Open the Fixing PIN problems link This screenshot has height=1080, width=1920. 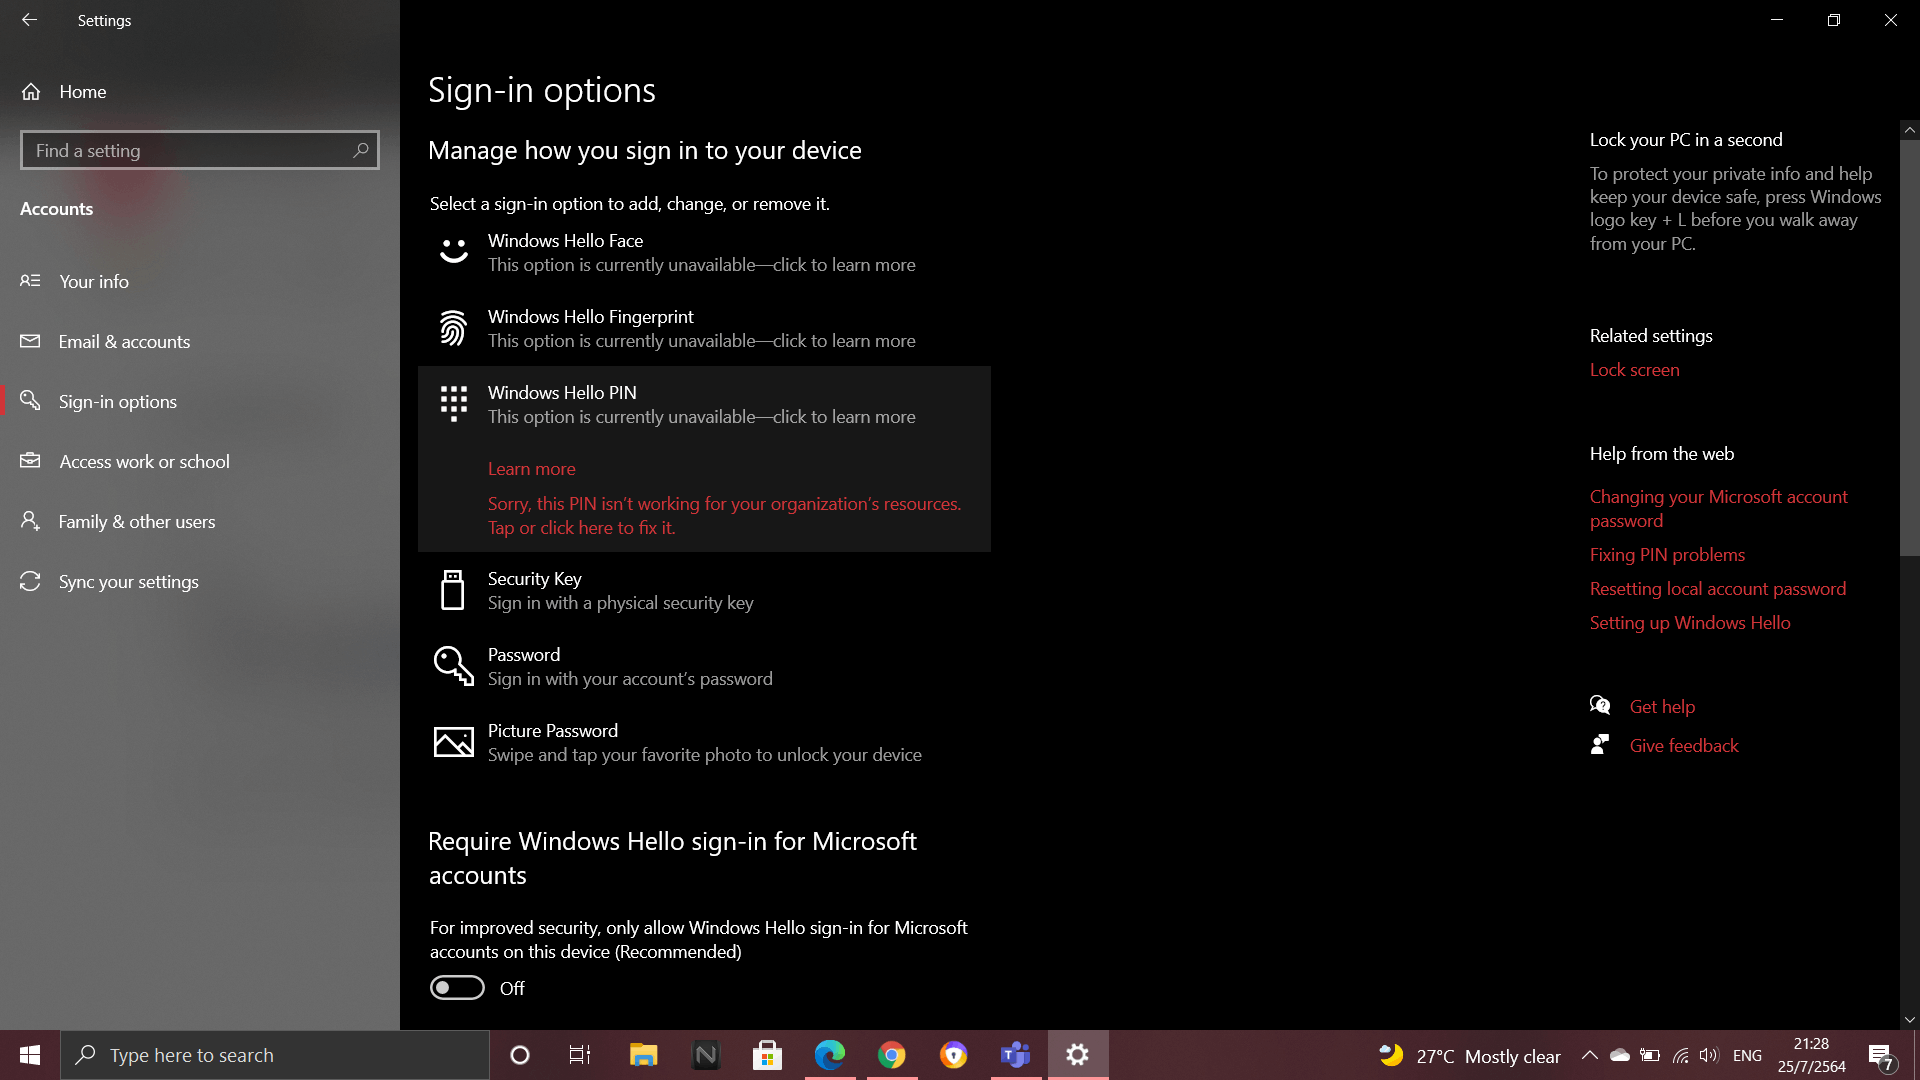1667,555
